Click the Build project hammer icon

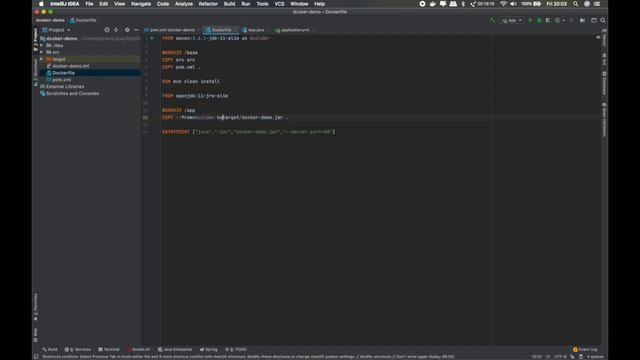(x=492, y=20)
